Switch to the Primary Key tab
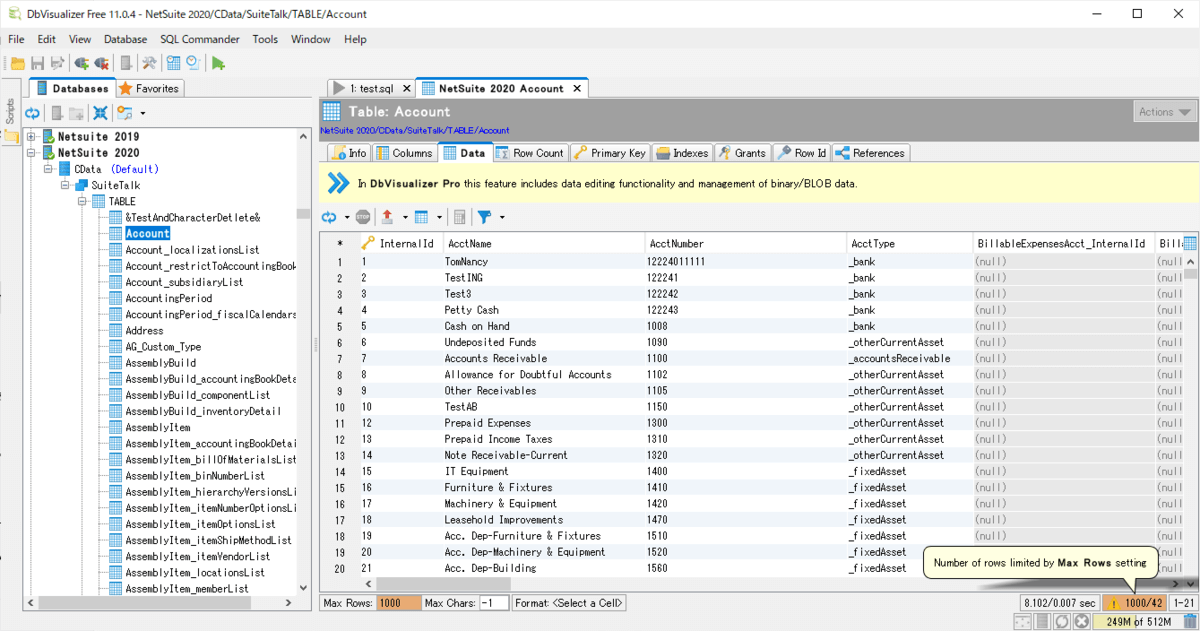Viewport: 1200px width, 631px height. tap(610, 153)
